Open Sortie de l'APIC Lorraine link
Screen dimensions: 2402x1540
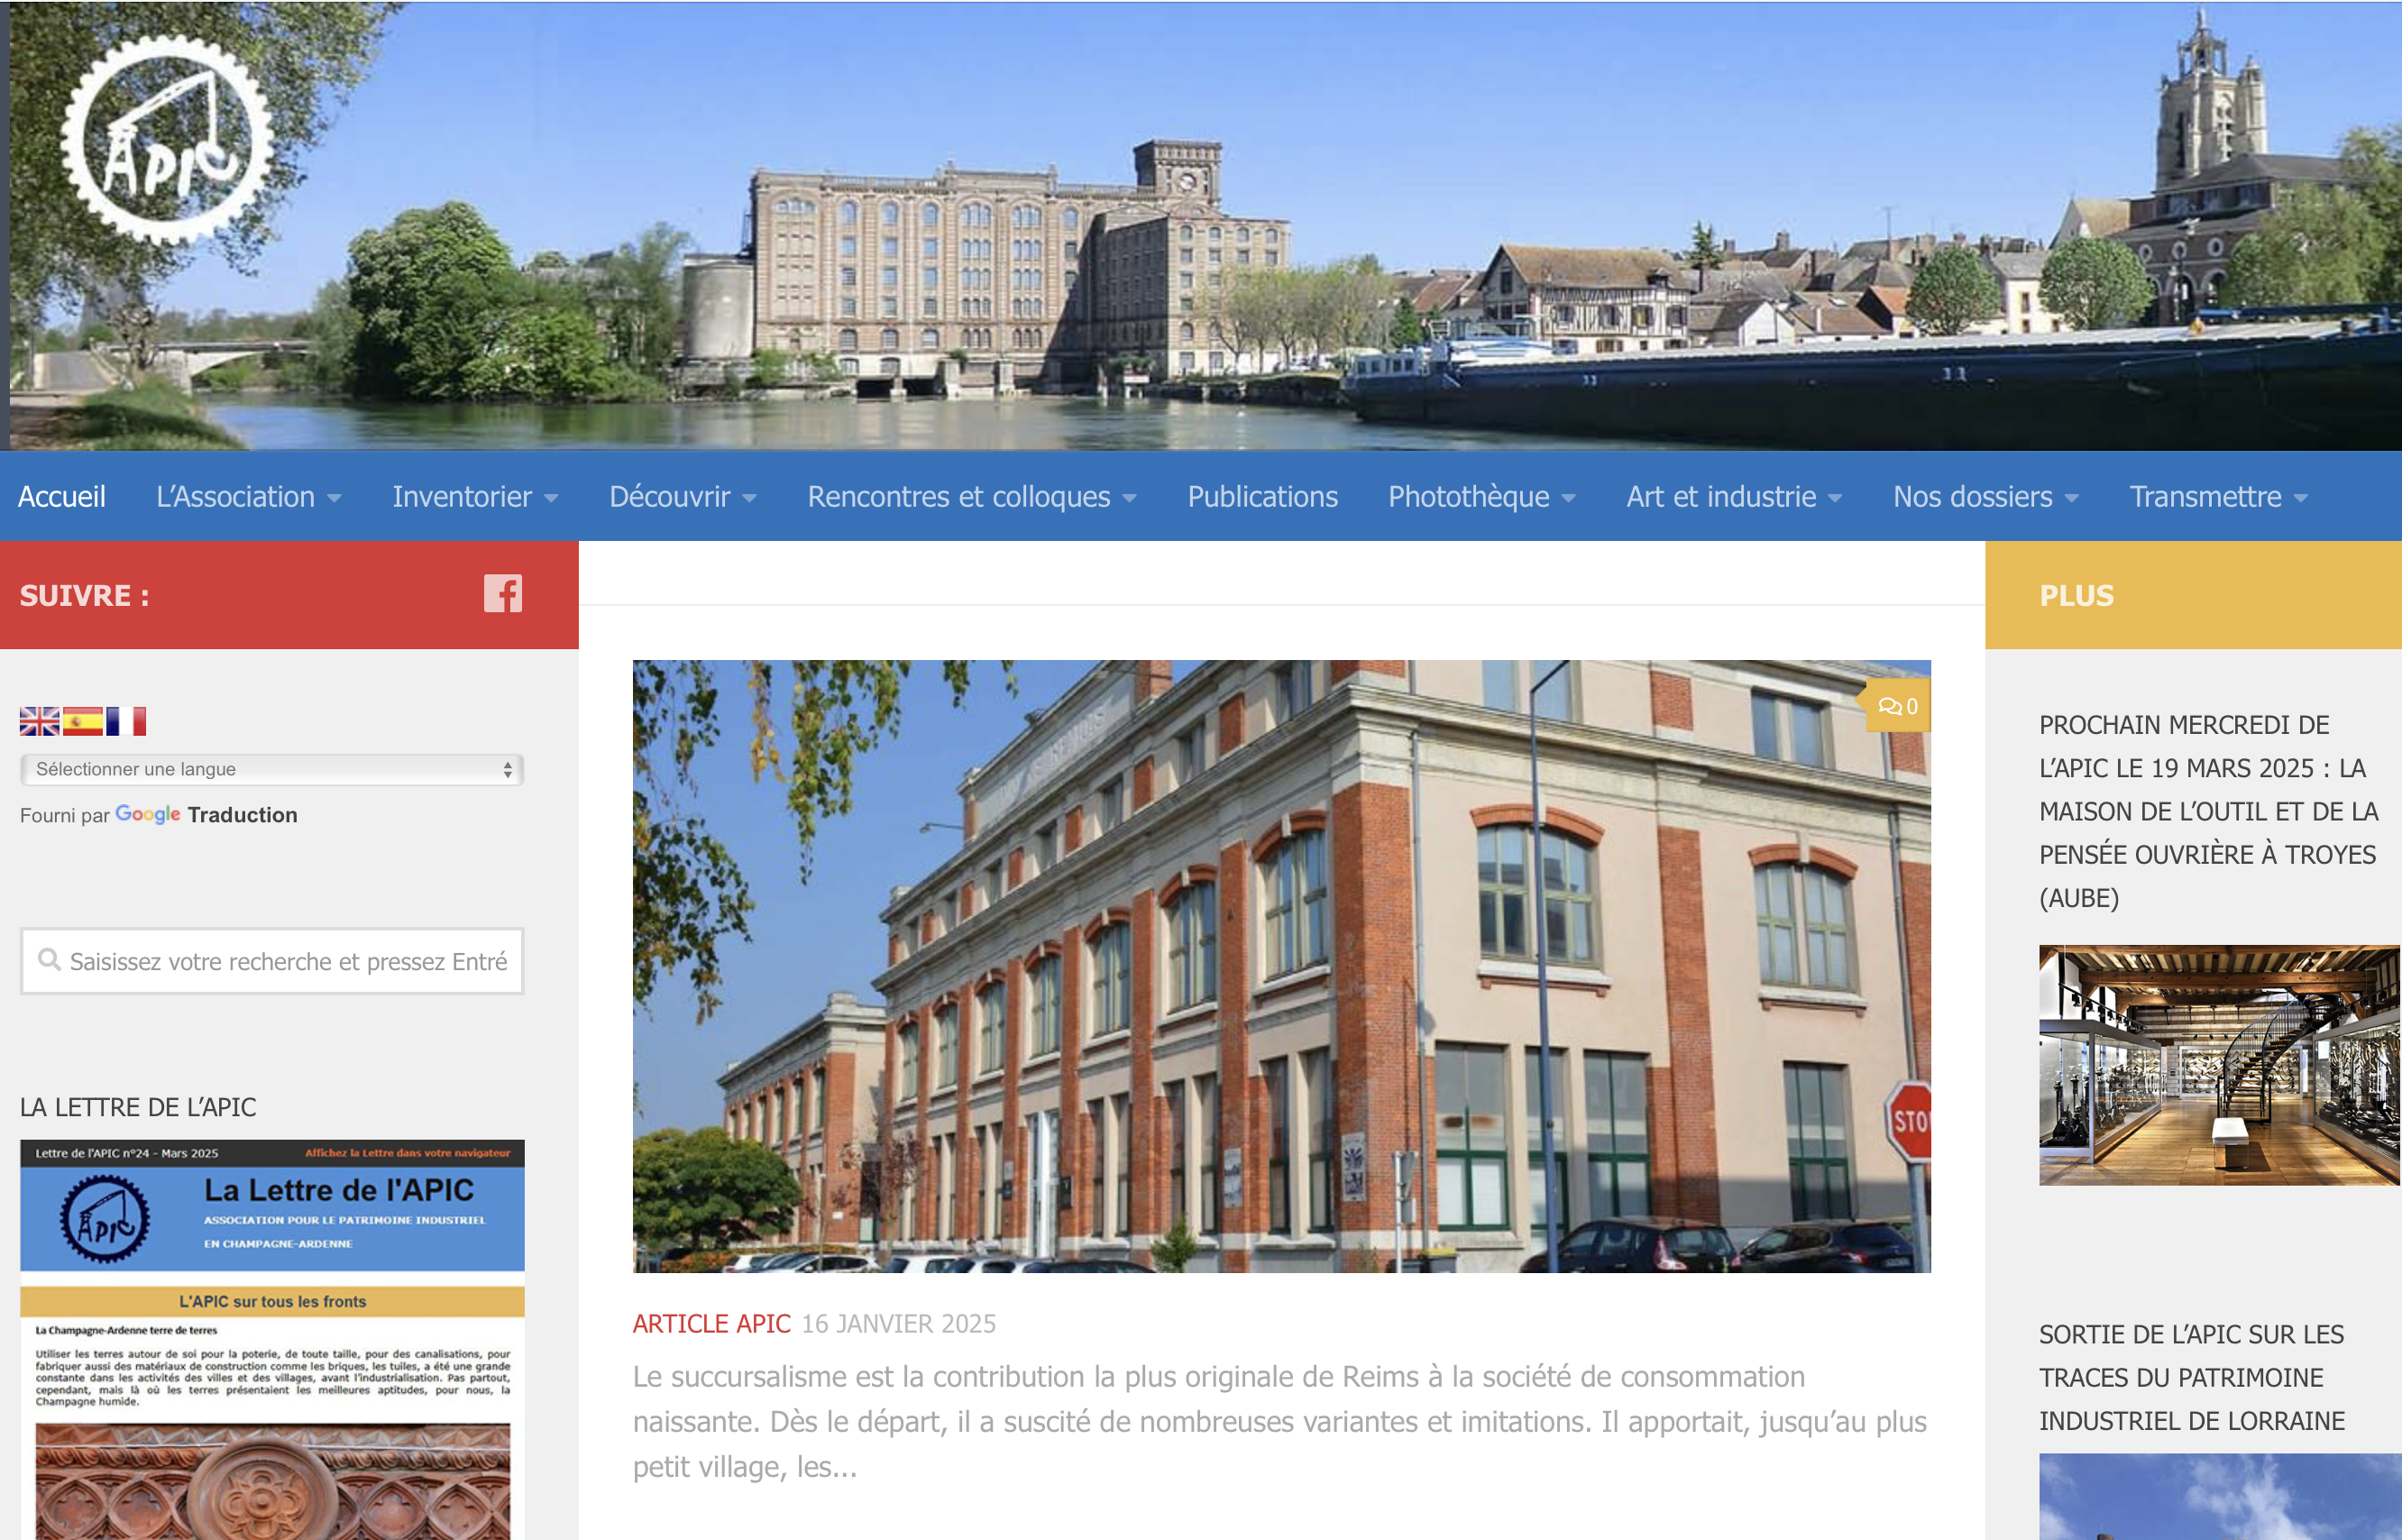tap(2191, 1377)
